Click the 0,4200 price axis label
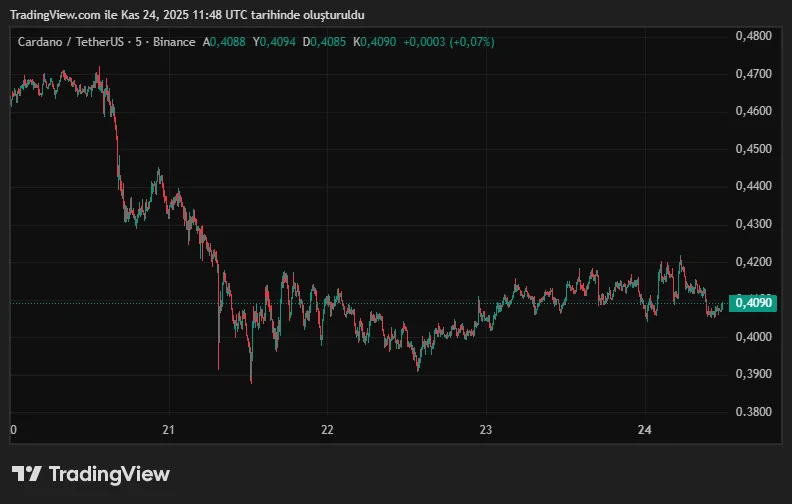Viewport: 792px width, 504px height. click(753, 262)
